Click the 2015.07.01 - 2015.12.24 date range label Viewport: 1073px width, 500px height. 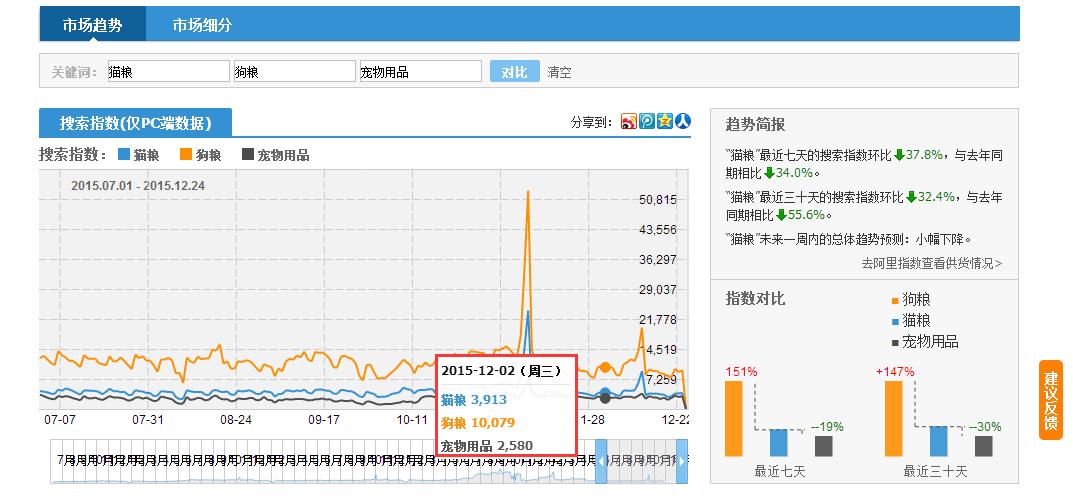tap(138, 186)
